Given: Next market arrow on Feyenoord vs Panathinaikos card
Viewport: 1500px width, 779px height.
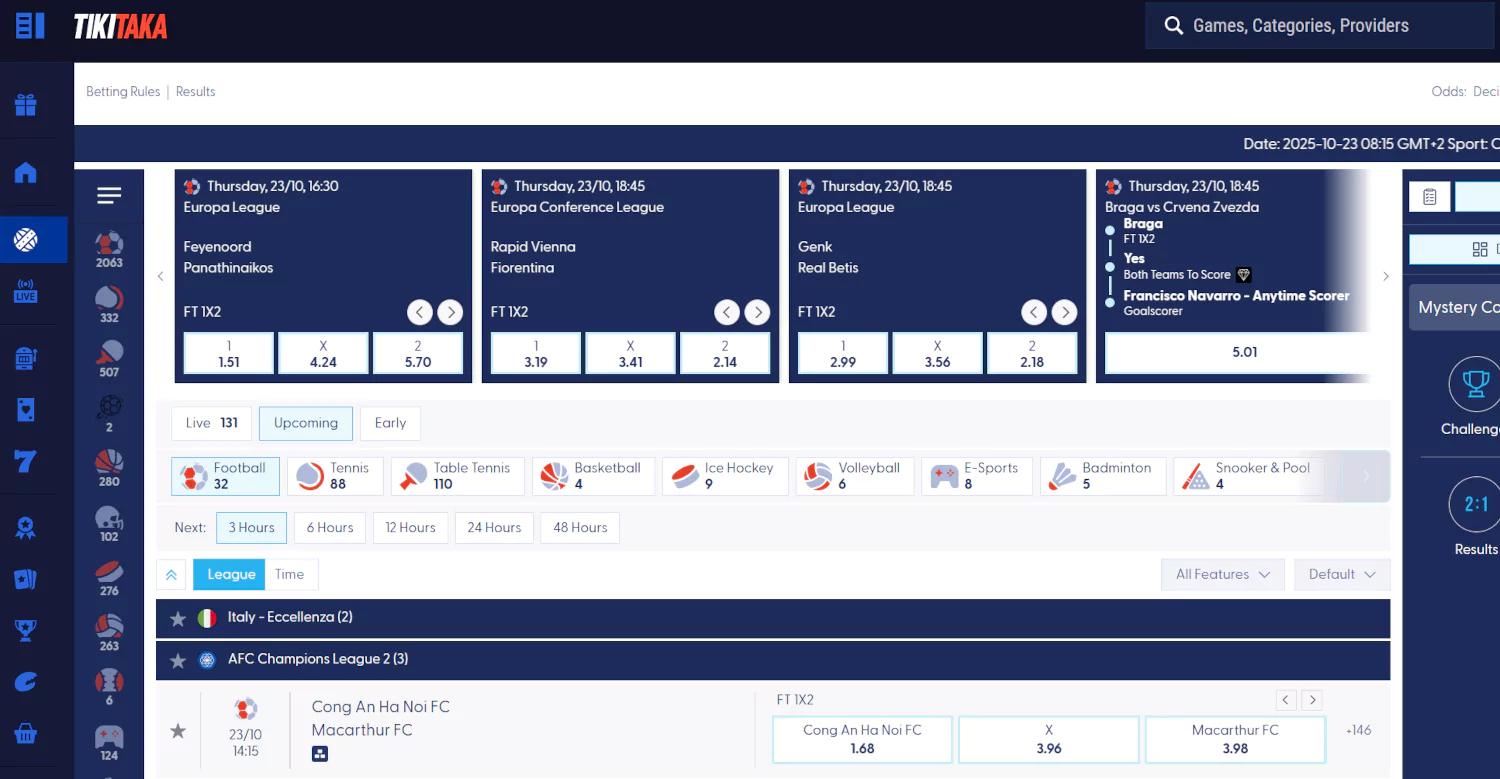Looking at the screenshot, I should 451,313.
